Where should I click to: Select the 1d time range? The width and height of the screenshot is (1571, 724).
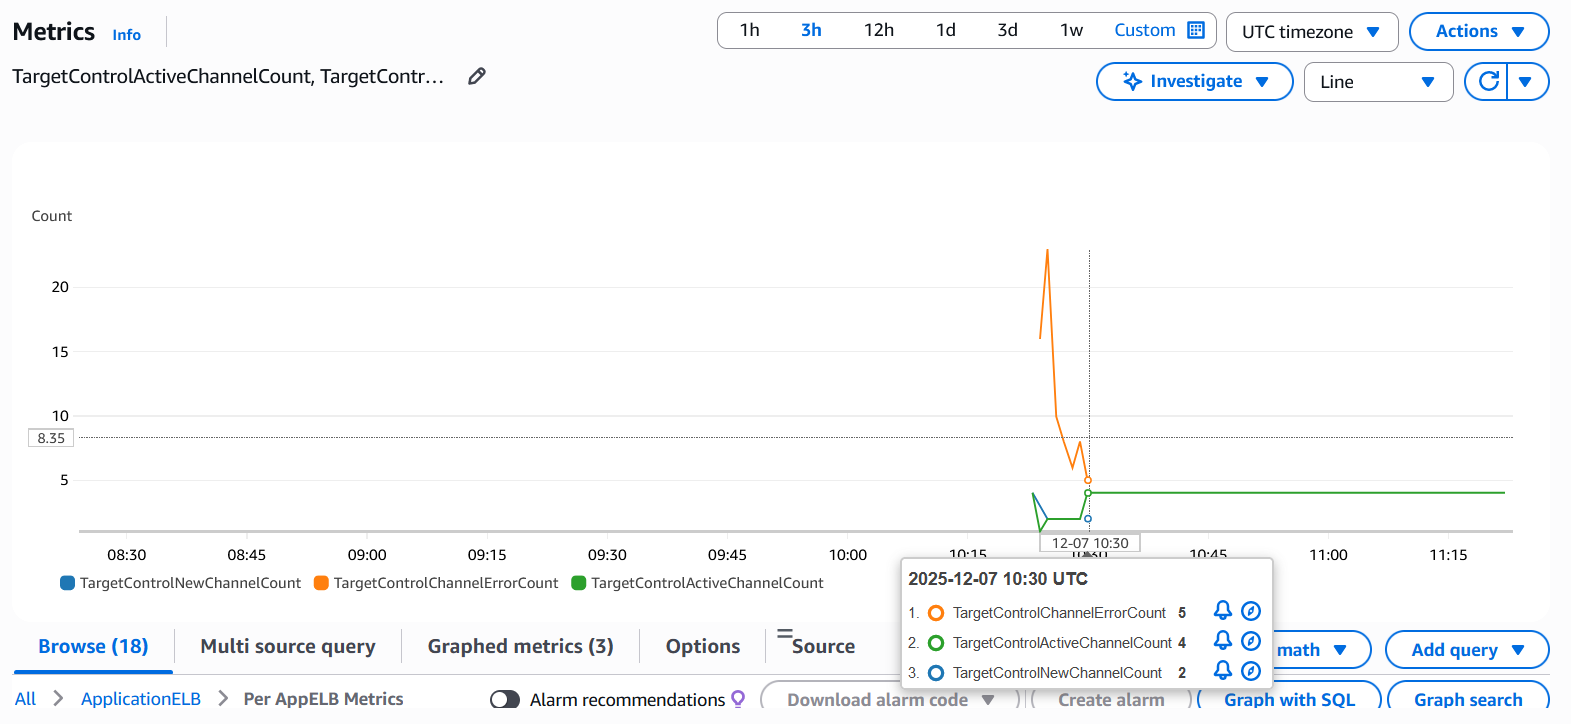point(946,30)
